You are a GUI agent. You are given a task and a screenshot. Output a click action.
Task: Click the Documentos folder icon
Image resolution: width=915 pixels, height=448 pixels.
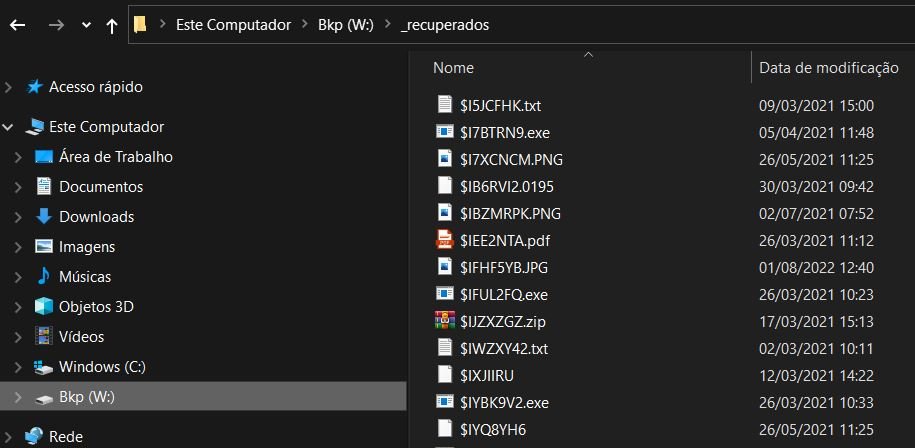point(44,187)
